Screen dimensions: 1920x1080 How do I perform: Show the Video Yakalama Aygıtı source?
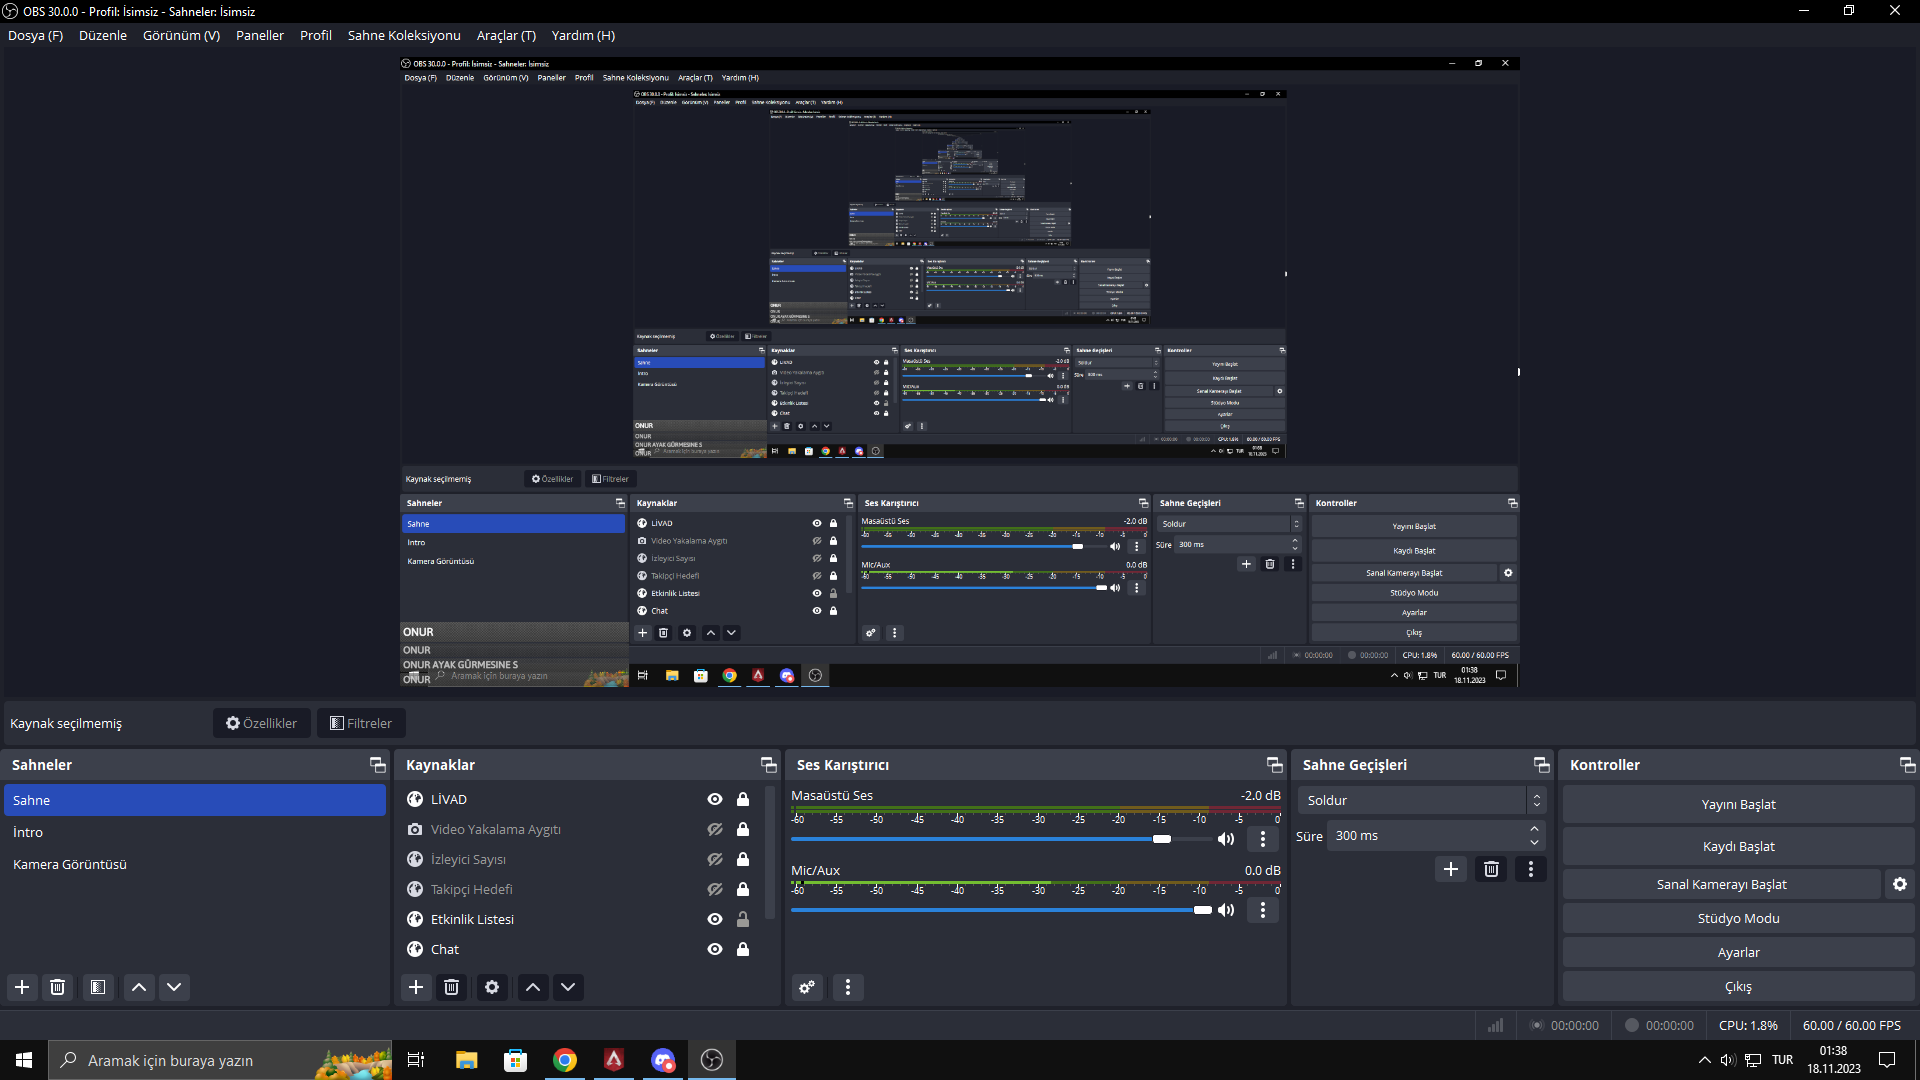[x=715, y=829]
